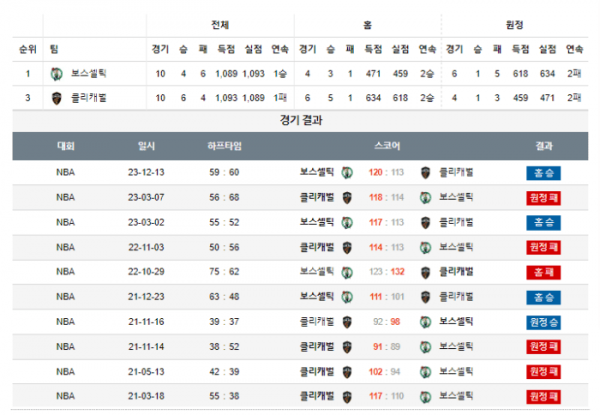
Task: Click team name 보스셀틱 in standings
Action: coord(89,73)
